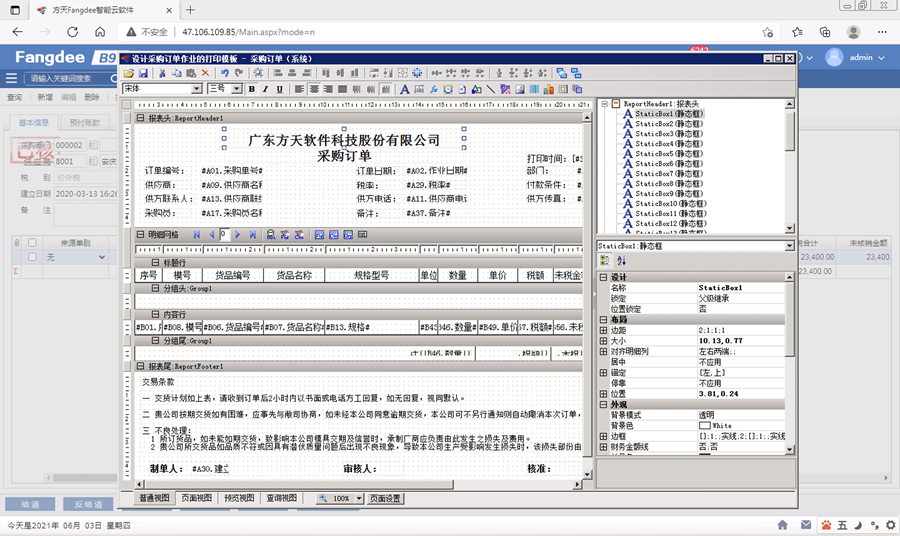The image size is (900, 536).
Task: Switch to 预览视图 tab
Action: coord(239,498)
